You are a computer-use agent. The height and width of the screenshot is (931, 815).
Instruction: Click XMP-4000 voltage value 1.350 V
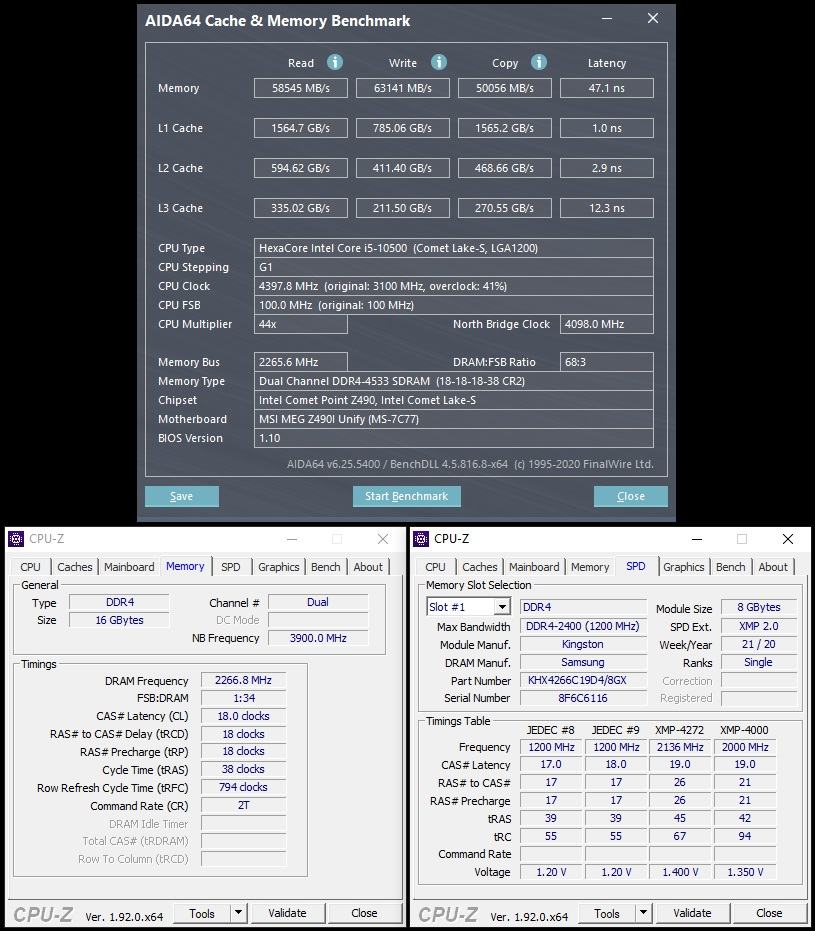[x=745, y=872]
